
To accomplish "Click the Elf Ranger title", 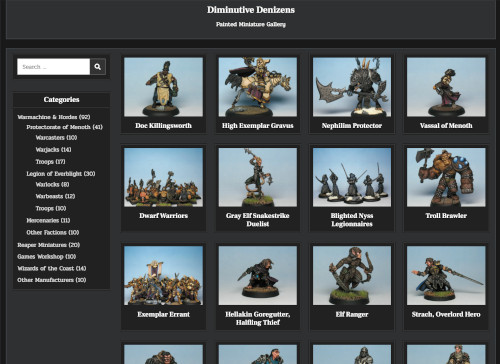I will coord(352,314).
